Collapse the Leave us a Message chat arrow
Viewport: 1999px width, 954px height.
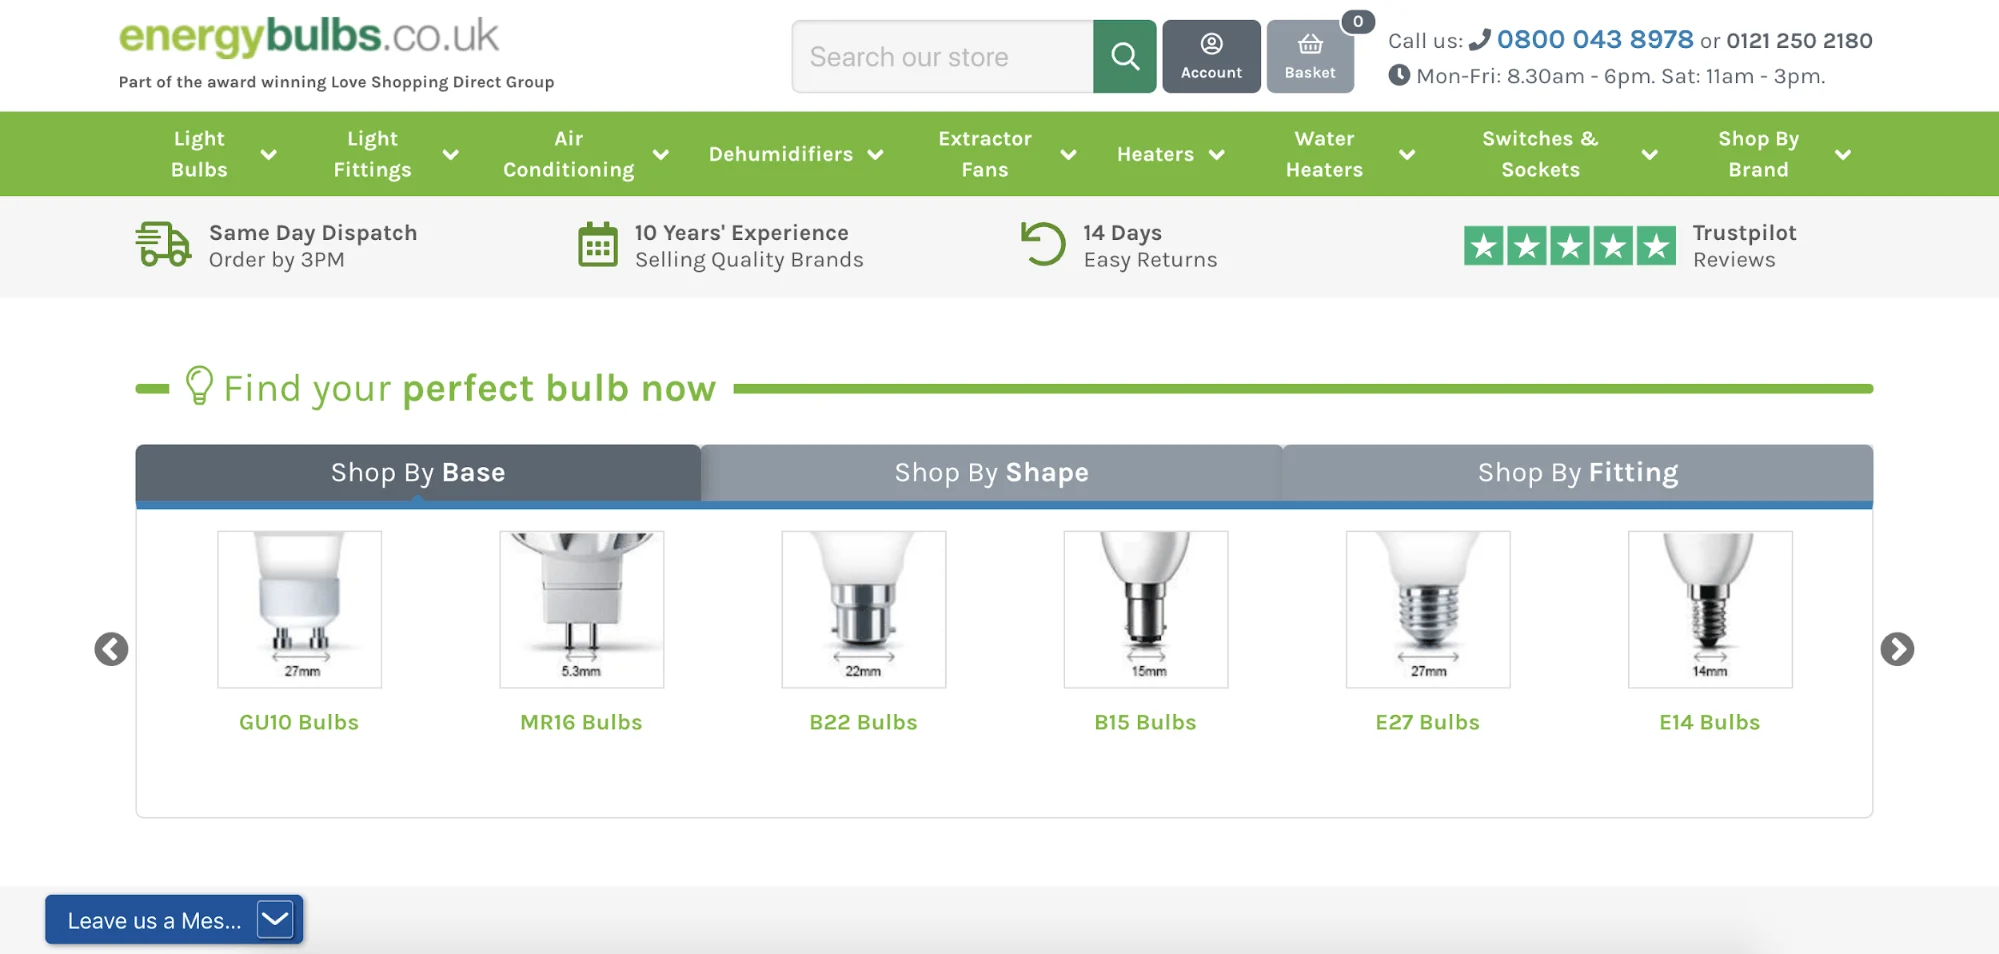click(275, 919)
